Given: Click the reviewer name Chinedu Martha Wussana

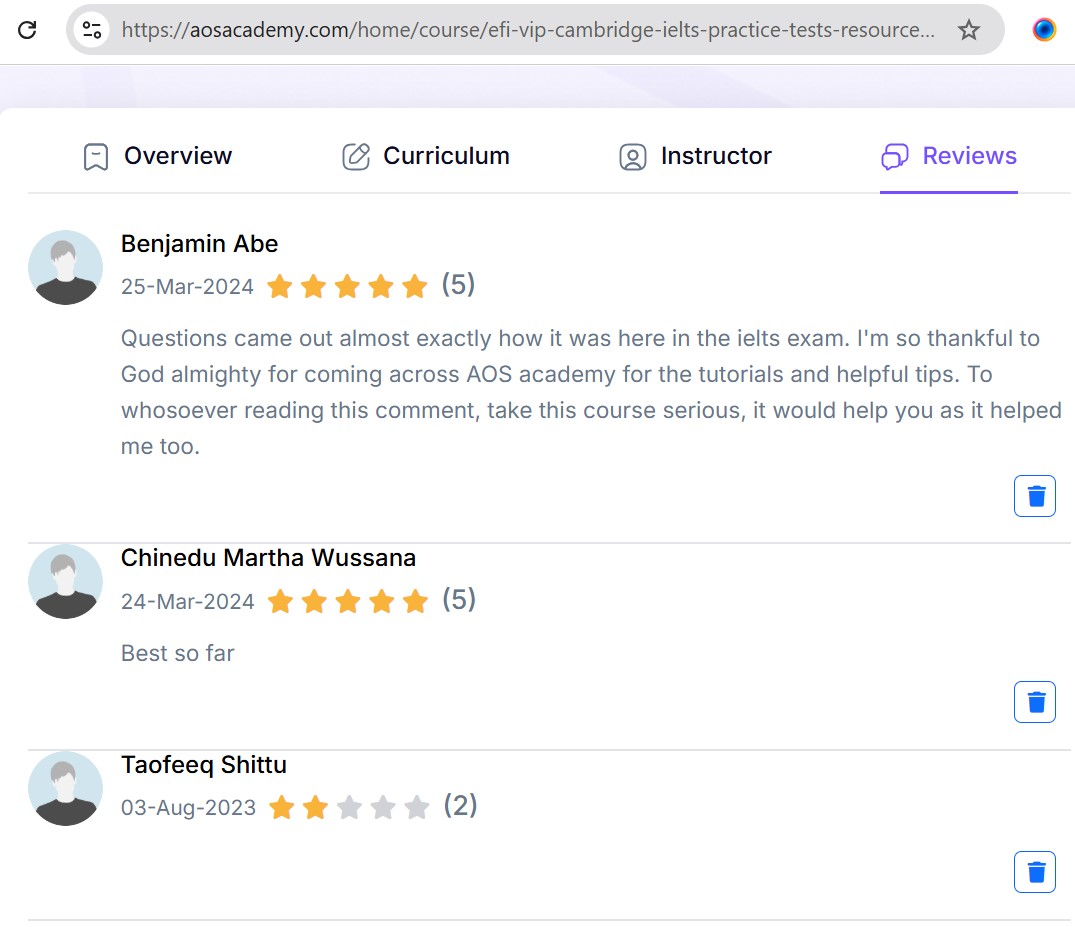Looking at the screenshot, I should 268,558.
